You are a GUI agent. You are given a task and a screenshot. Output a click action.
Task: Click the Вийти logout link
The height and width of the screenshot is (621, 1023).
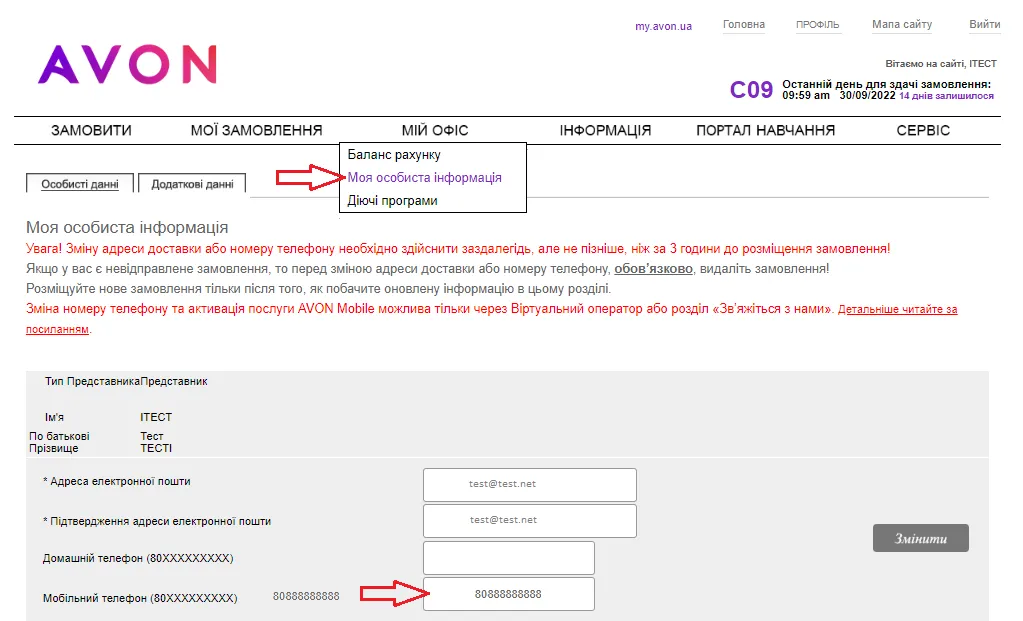click(985, 24)
